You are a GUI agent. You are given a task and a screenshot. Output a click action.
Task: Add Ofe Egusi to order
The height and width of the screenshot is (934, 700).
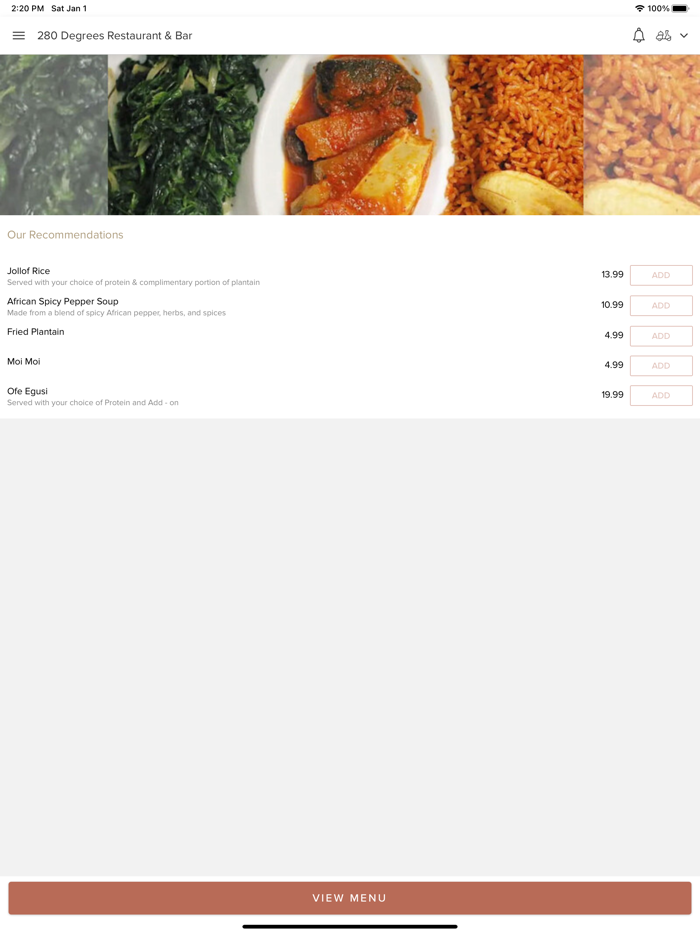click(x=661, y=396)
